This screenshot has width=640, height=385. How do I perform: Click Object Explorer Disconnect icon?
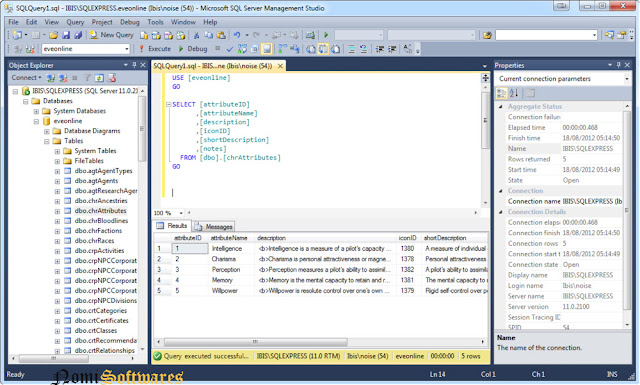pyautogui.click(x=63, y=78)
